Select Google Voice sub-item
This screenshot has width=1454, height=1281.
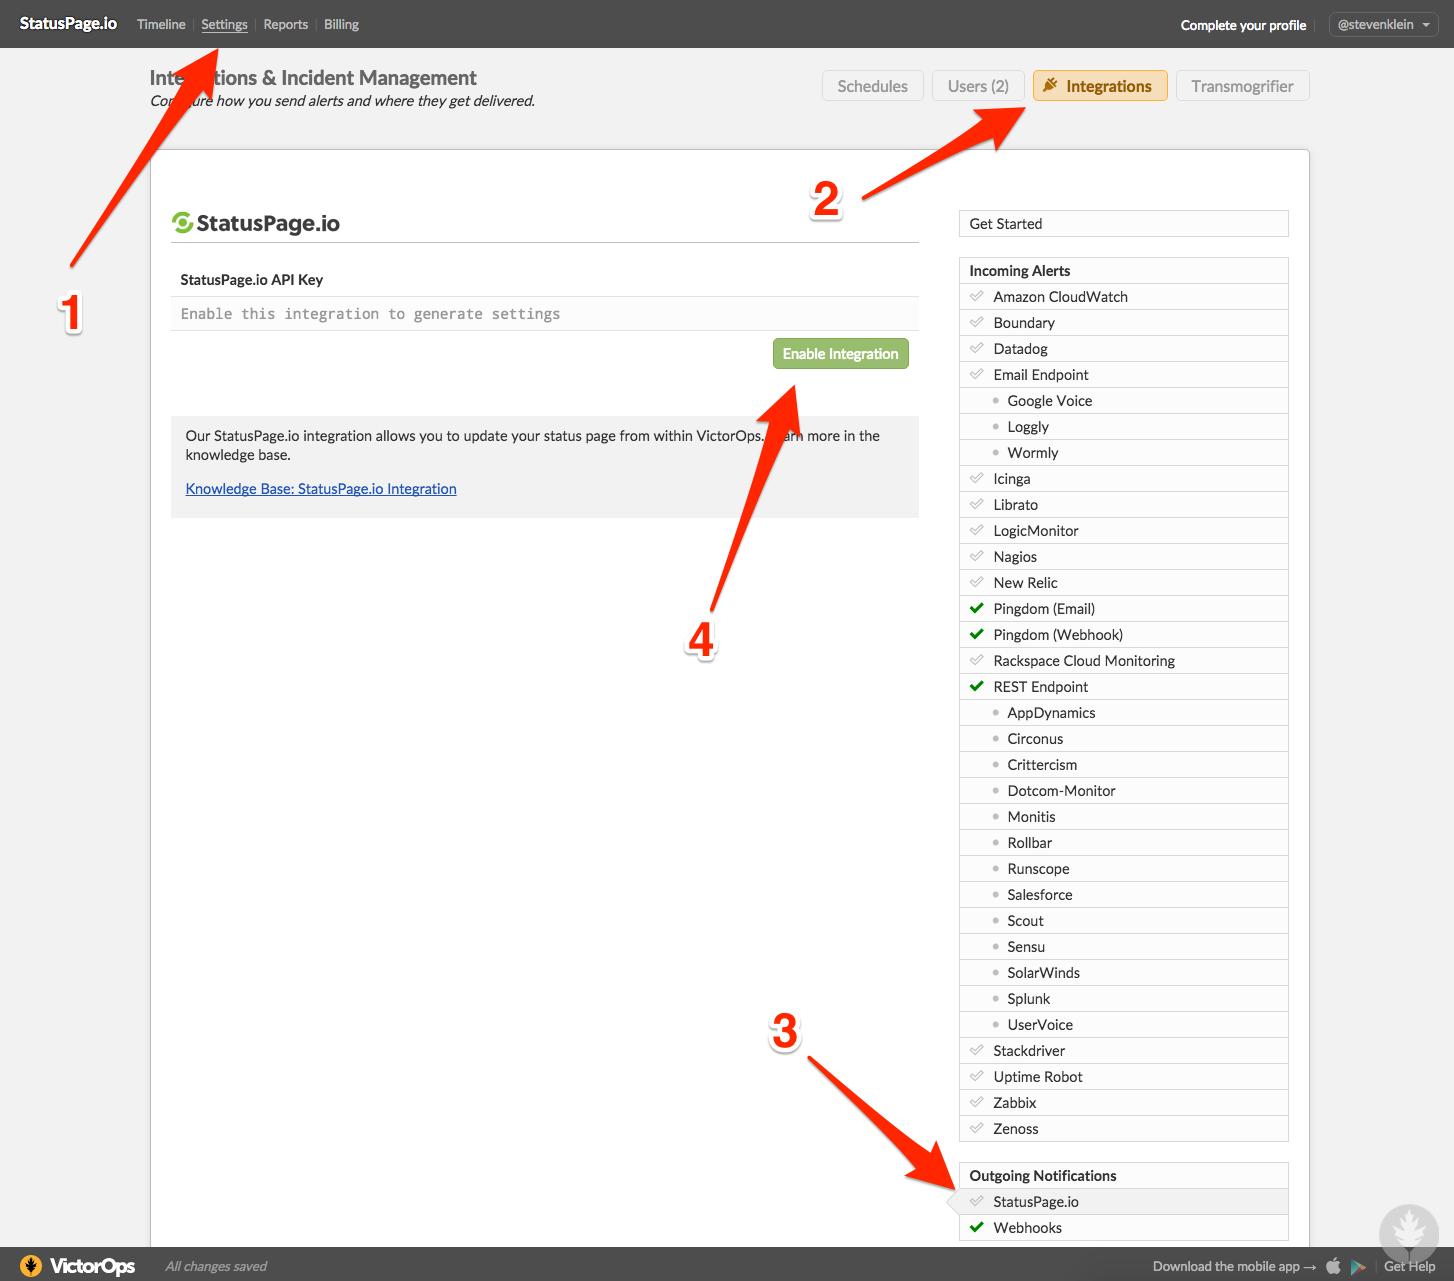1123,401
